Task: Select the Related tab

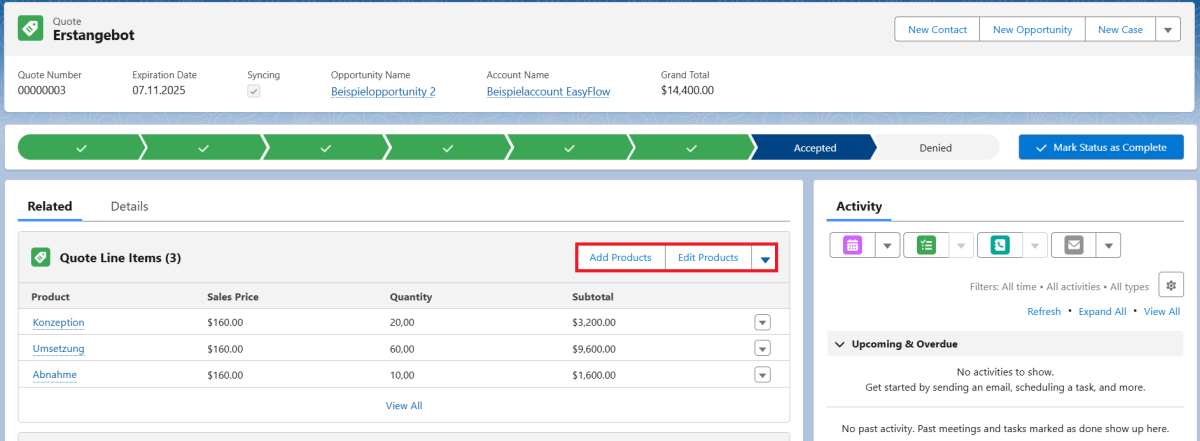Action: pos(50,206)
